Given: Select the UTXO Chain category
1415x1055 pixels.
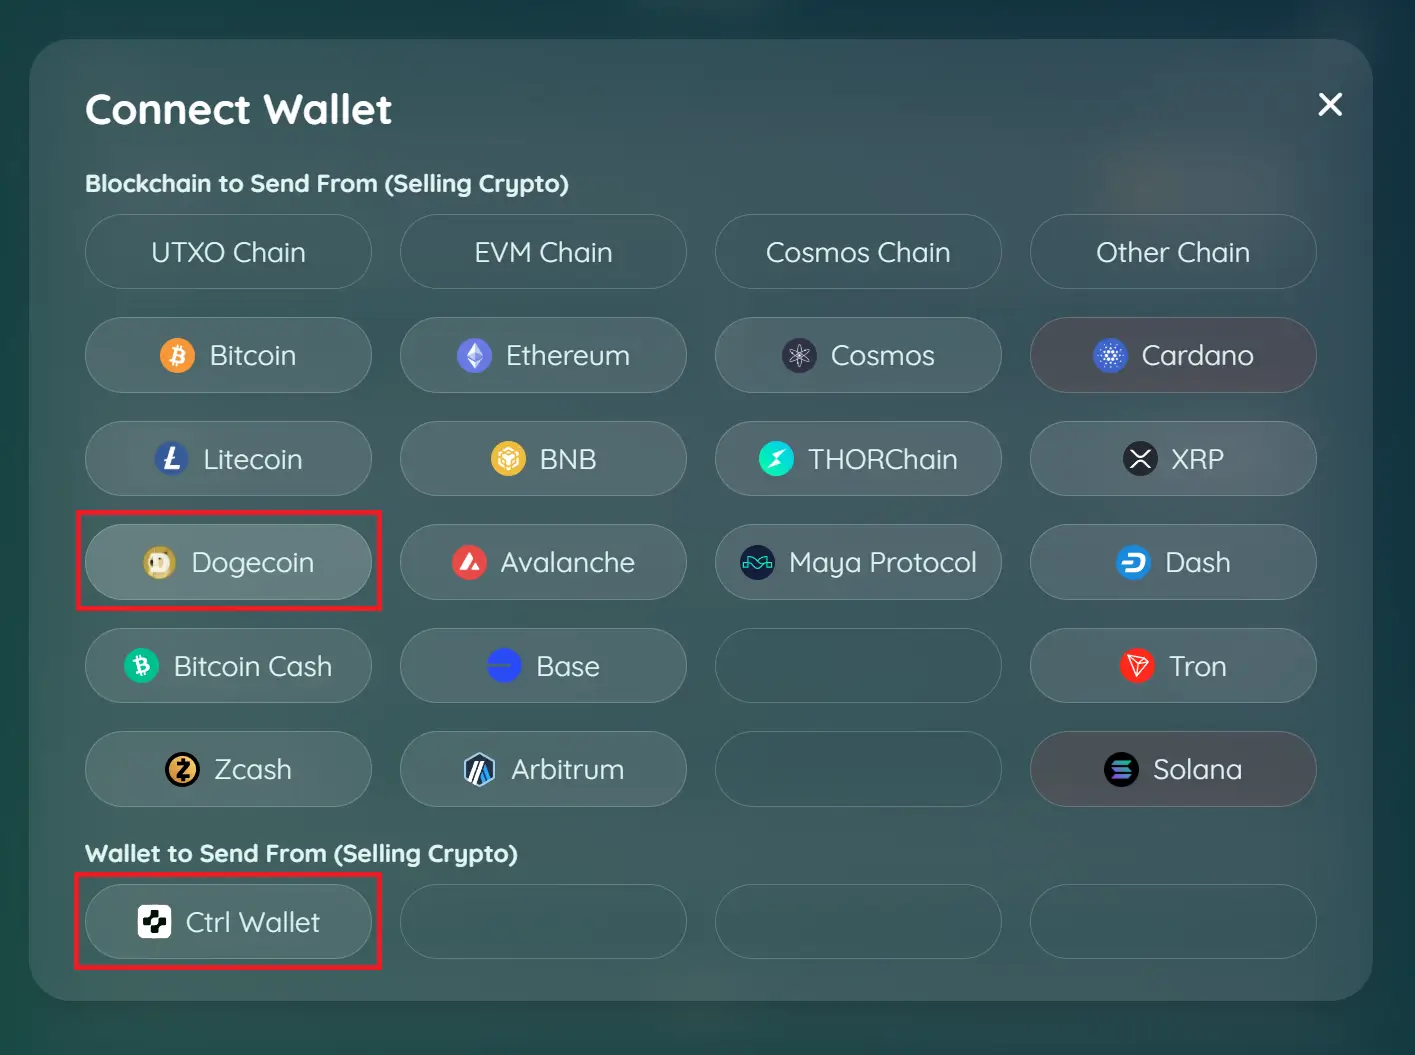Looking at the screenshot, I should point(228,252).
